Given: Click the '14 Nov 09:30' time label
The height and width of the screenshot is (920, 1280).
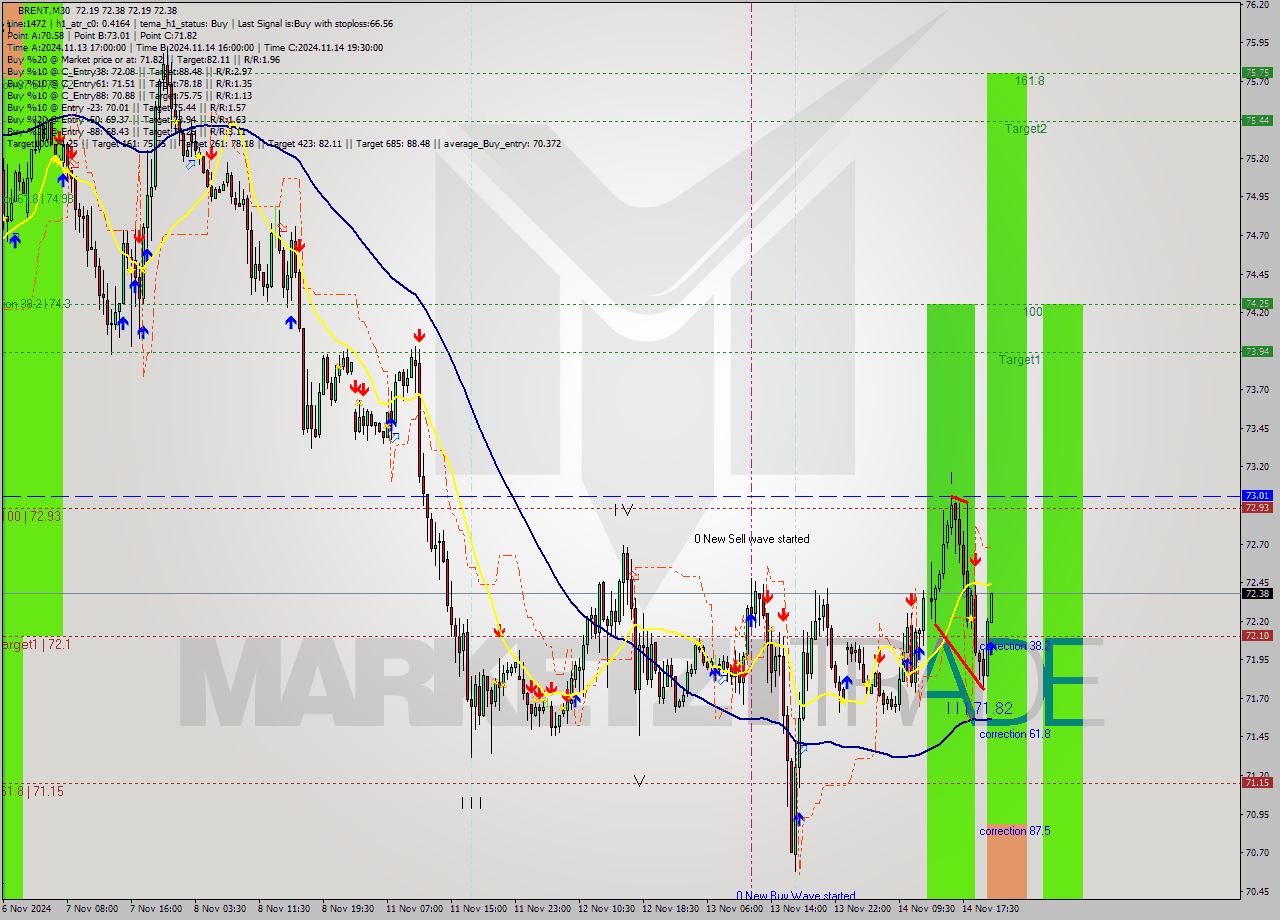Looking at the screenshot, I should [x=925, y=909].
